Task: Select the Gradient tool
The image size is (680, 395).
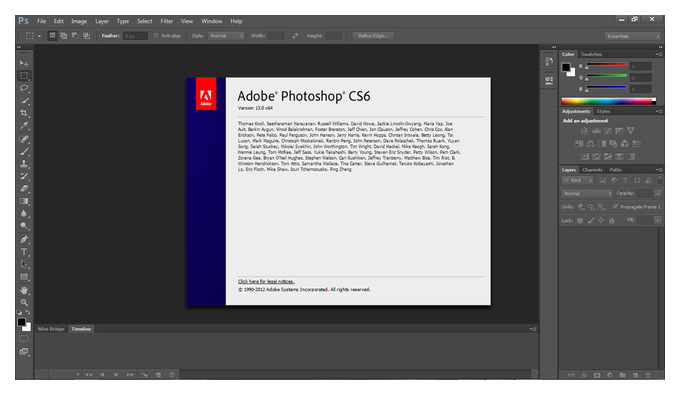Action: [24, 201]
